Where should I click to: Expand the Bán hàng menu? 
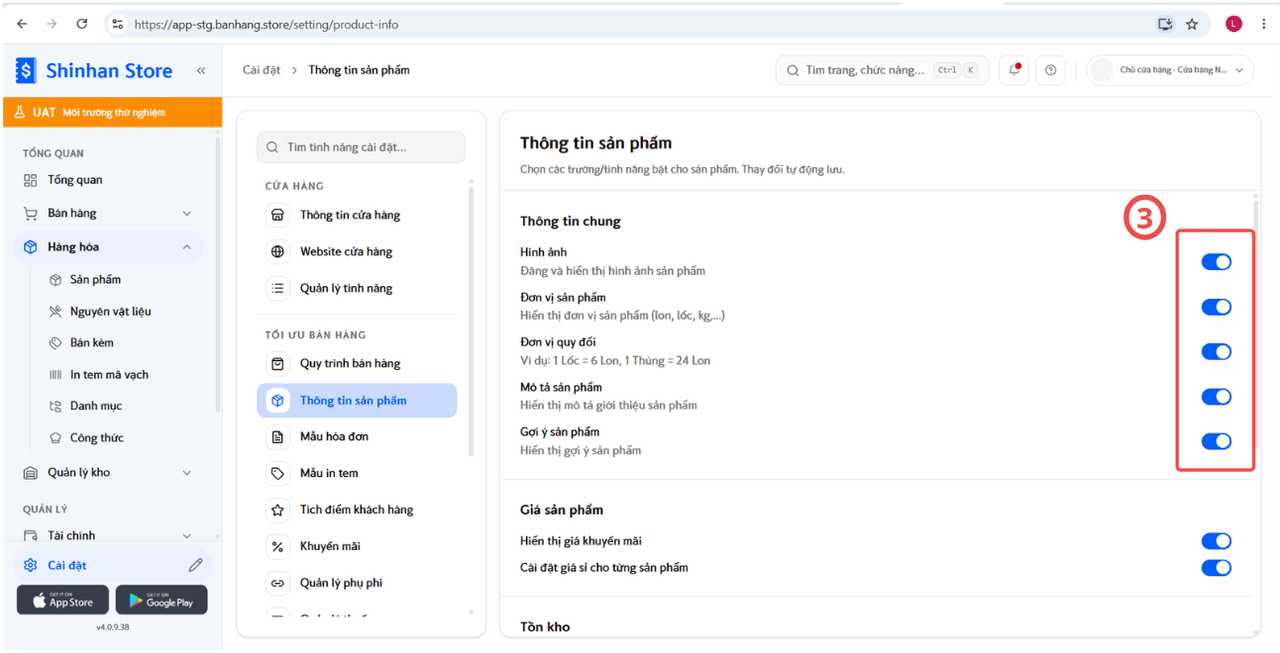(108, 213)
